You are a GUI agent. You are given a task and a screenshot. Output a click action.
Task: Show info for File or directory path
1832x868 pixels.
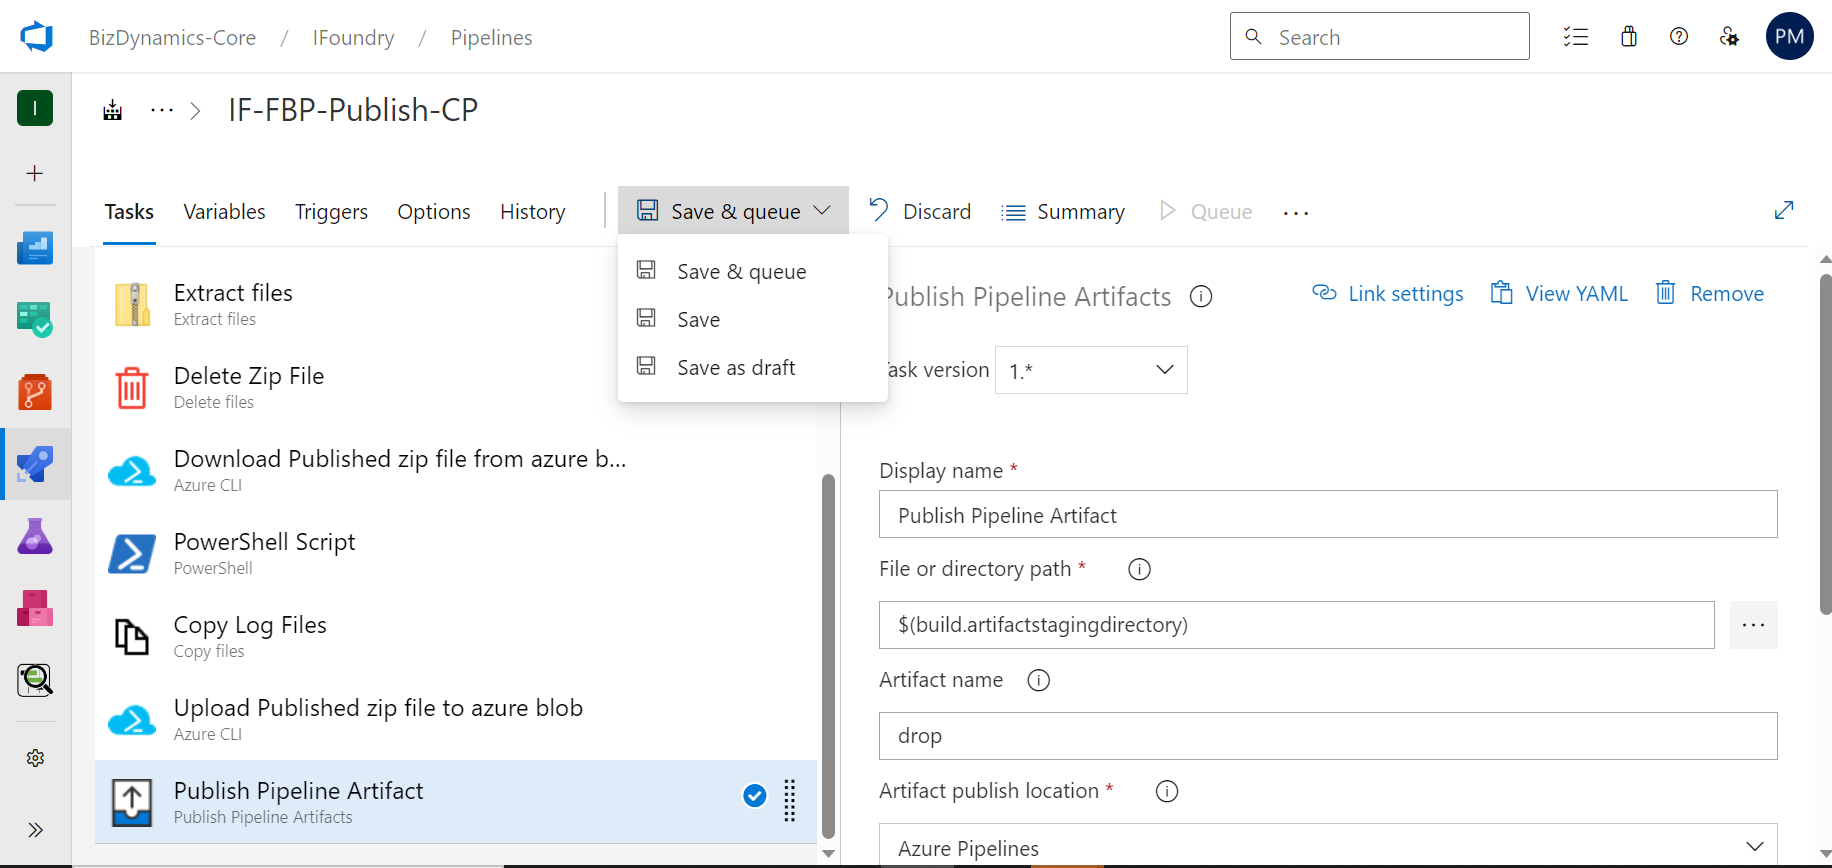coord(1139,569)
